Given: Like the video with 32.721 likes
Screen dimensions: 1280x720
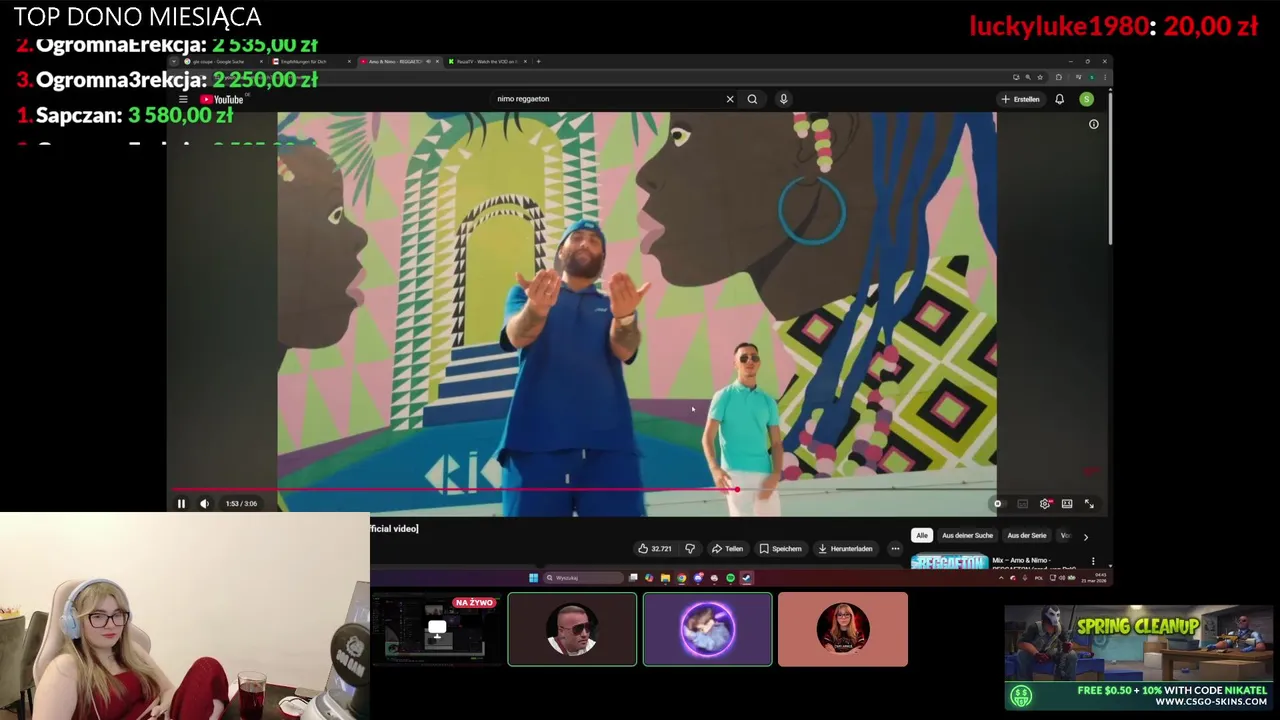Looking at the screenshot, I should coord(655,548).
